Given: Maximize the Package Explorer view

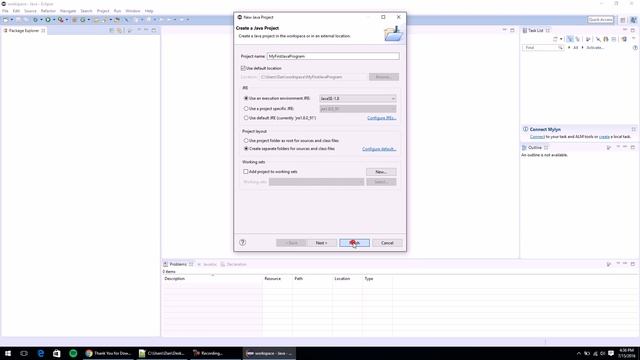Looking at the screenshot, I should point(154,30).
